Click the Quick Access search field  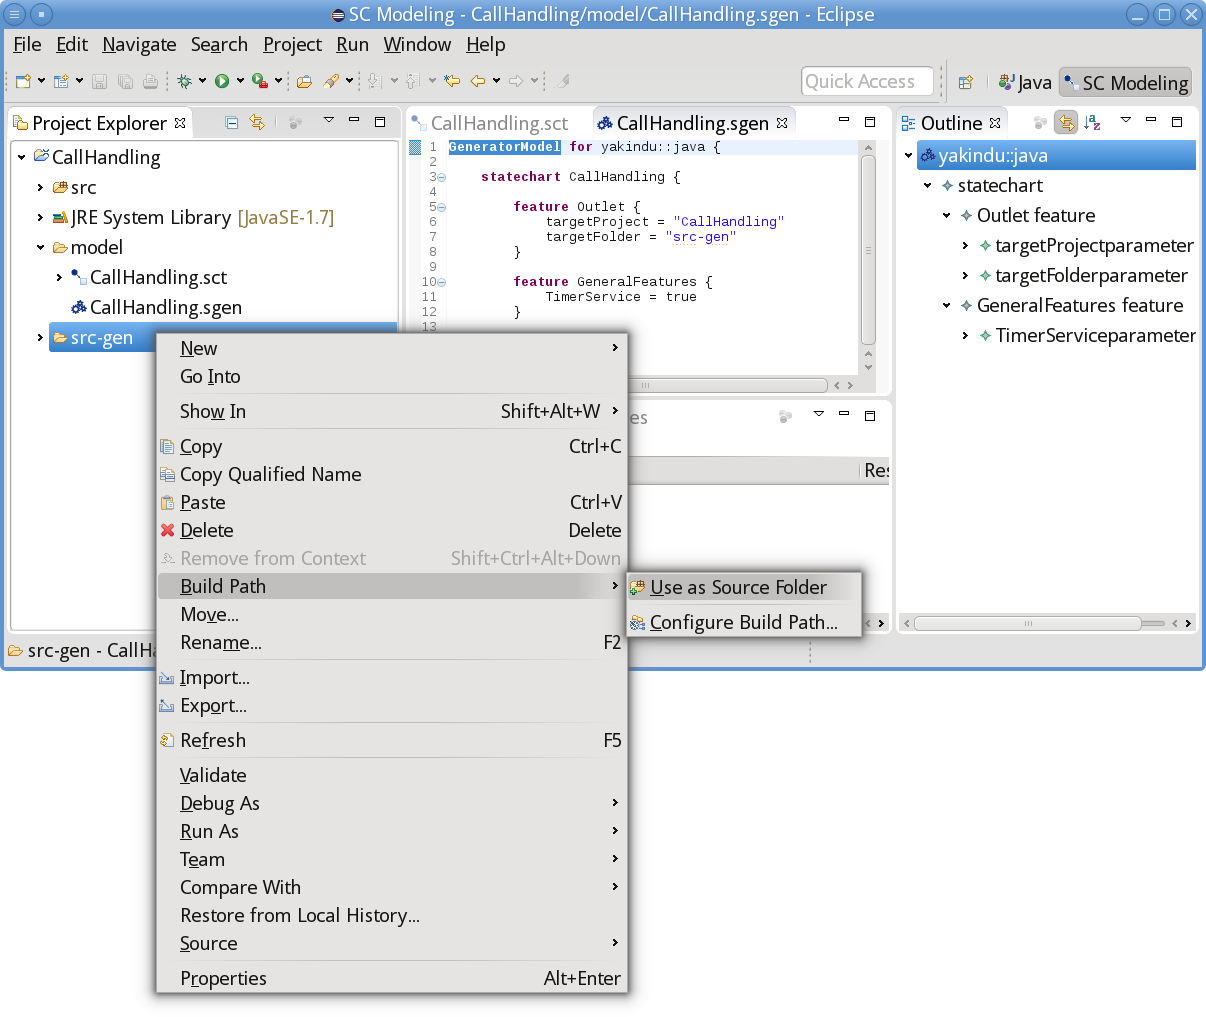pyautogui.click(x=867, y=81)
